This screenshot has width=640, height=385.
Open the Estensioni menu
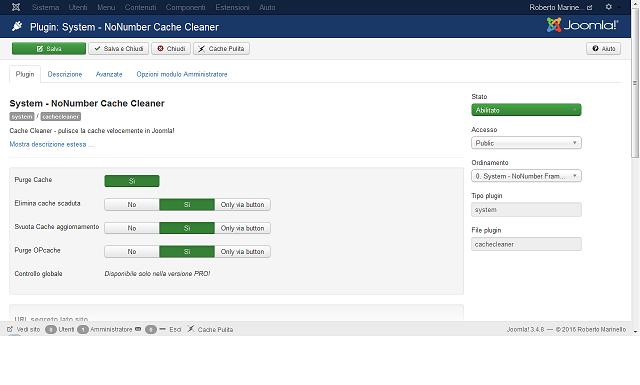232,7
